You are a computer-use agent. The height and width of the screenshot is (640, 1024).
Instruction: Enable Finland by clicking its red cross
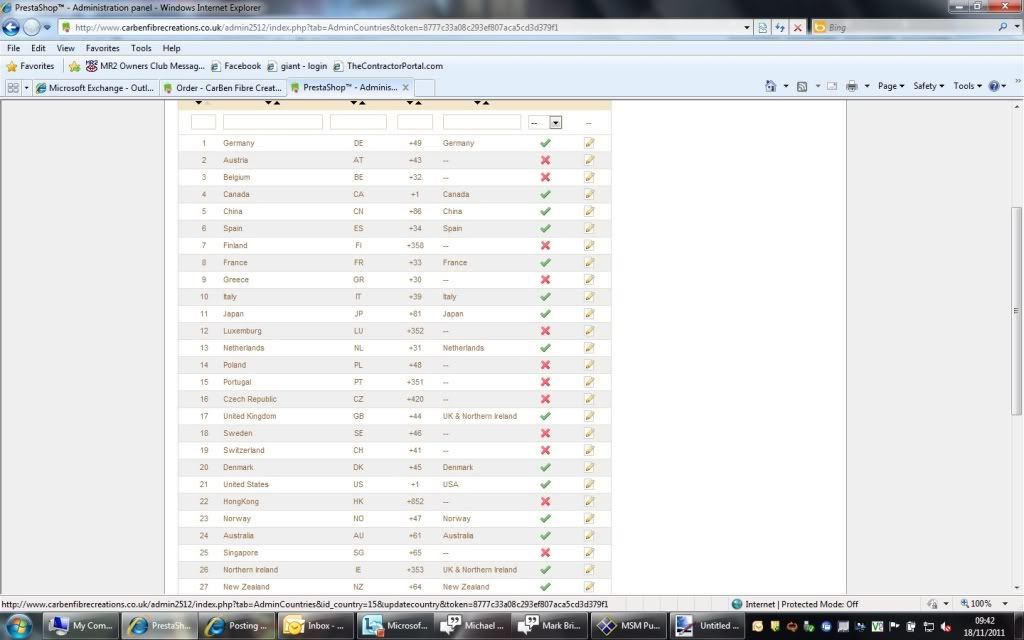point(545,245)
